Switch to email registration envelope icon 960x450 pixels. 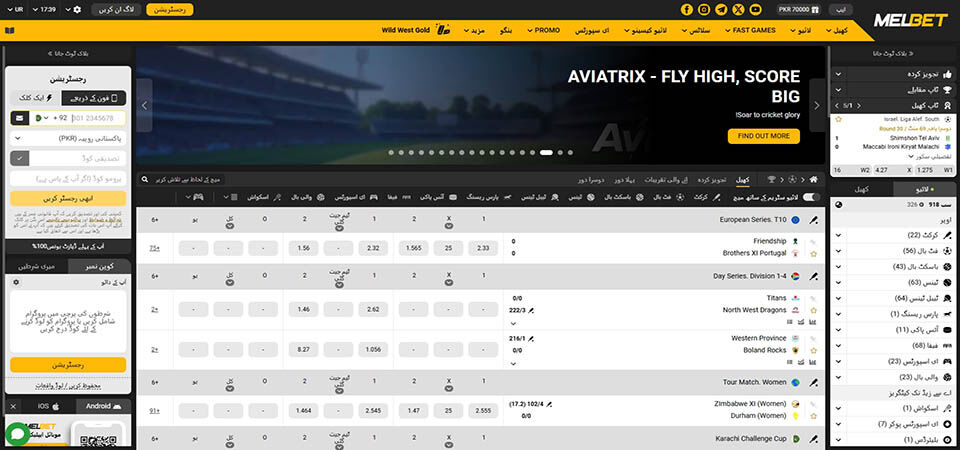(x=19, y=118)
